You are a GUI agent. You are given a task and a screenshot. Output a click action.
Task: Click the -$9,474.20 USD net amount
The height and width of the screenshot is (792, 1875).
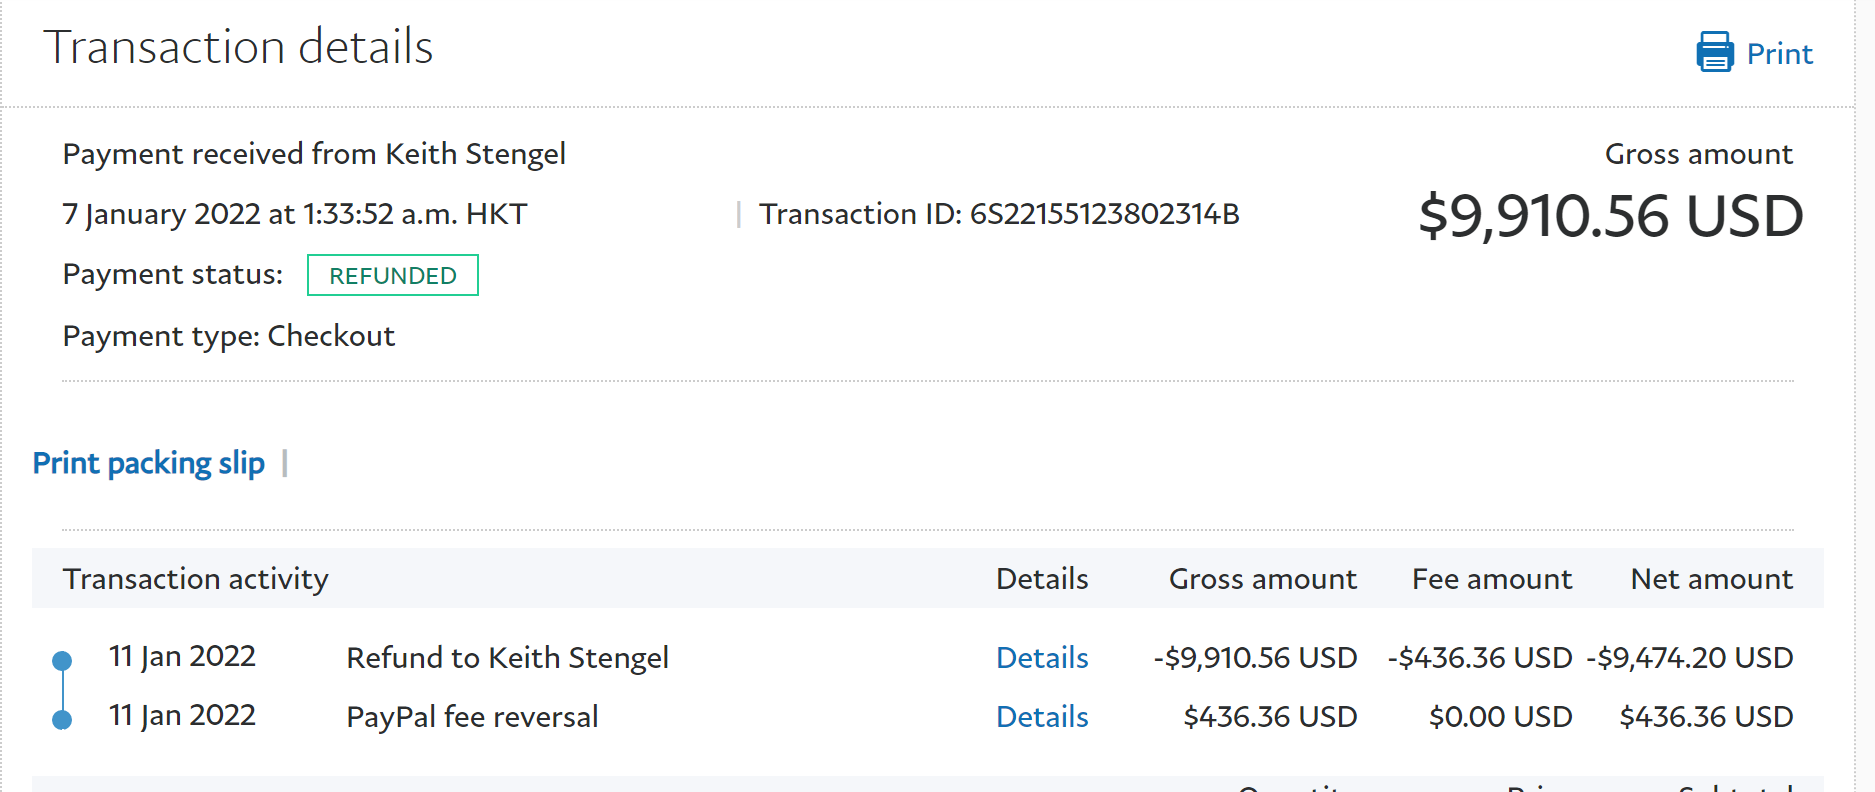pyautogui.click(x=1690, y=658)
